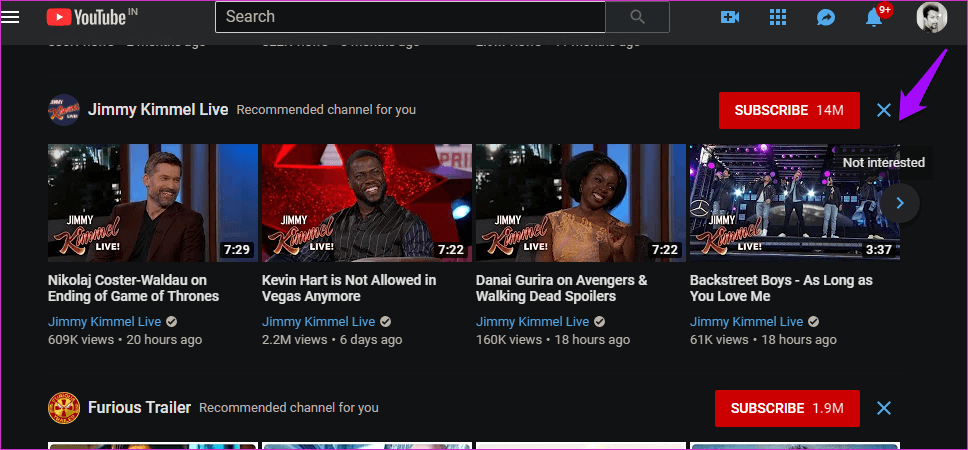968x450 pixels.
Task: Open the notifications bell
Action: click(x=874, y=17)
